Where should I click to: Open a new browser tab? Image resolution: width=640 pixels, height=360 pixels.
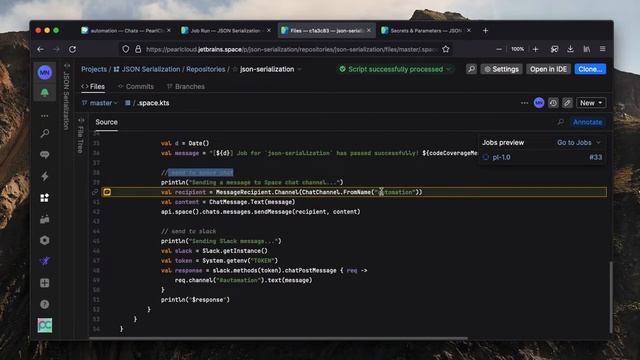tap(485, 31)
